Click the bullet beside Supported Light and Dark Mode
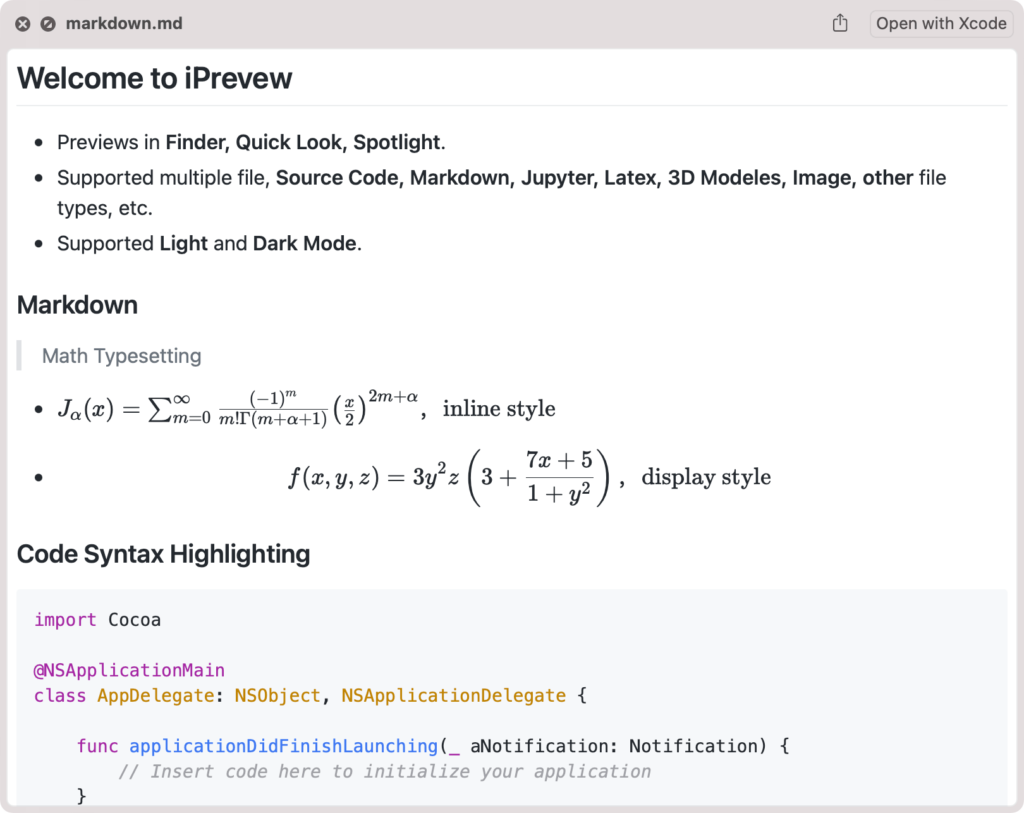 tap(40, 243)
